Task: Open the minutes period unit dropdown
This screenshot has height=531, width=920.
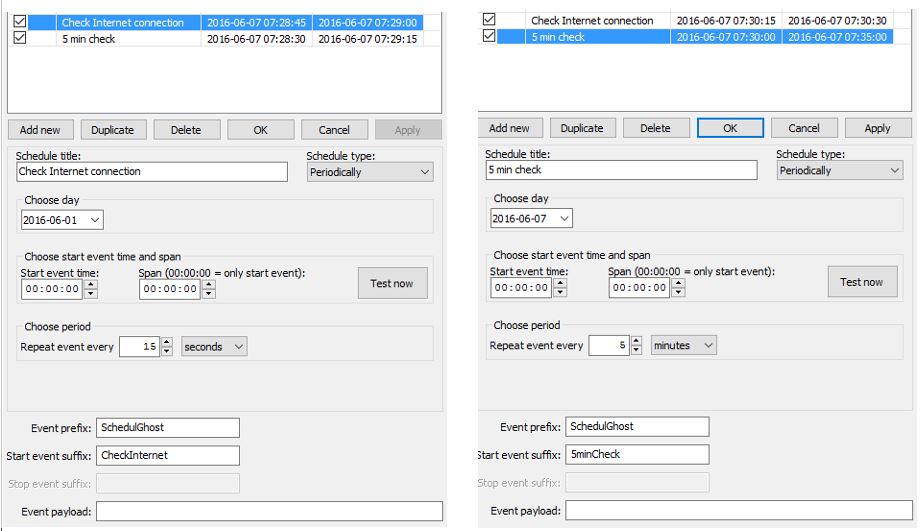Action: point(684,345)
